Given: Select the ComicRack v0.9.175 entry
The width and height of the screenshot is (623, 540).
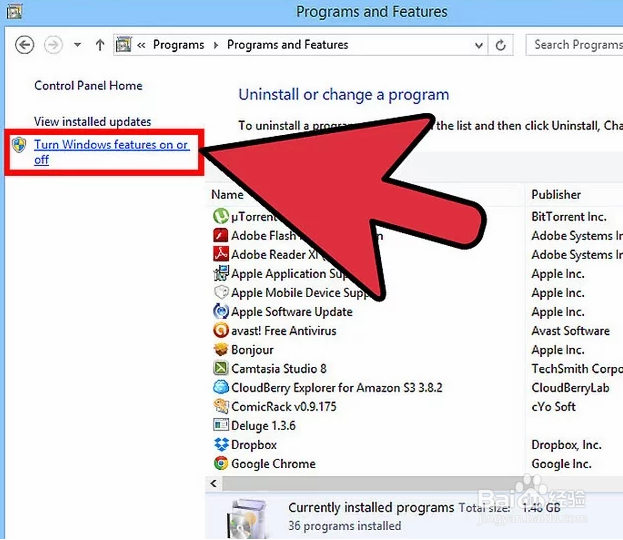Looking at the screenshot, I should click(284, 406).
